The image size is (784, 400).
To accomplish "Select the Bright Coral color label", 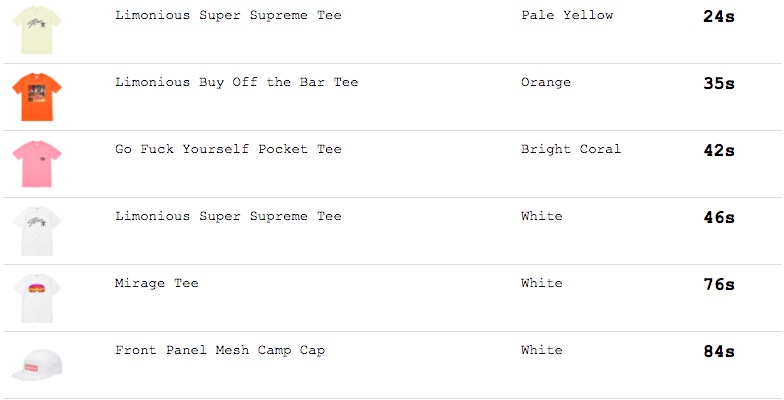I will (x=571, y=149).
